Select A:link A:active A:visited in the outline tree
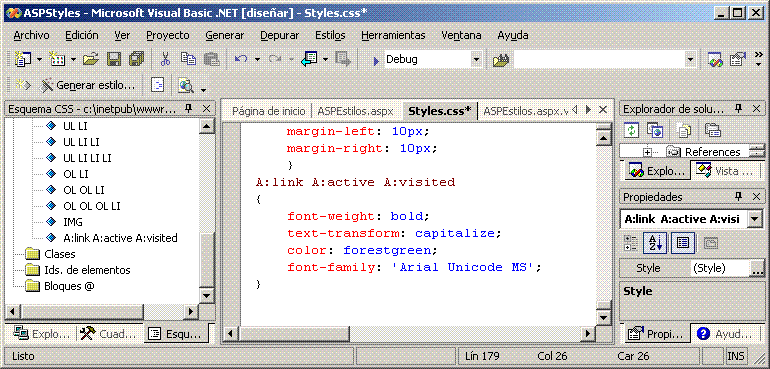770x369 pixels. pos(120,238)
